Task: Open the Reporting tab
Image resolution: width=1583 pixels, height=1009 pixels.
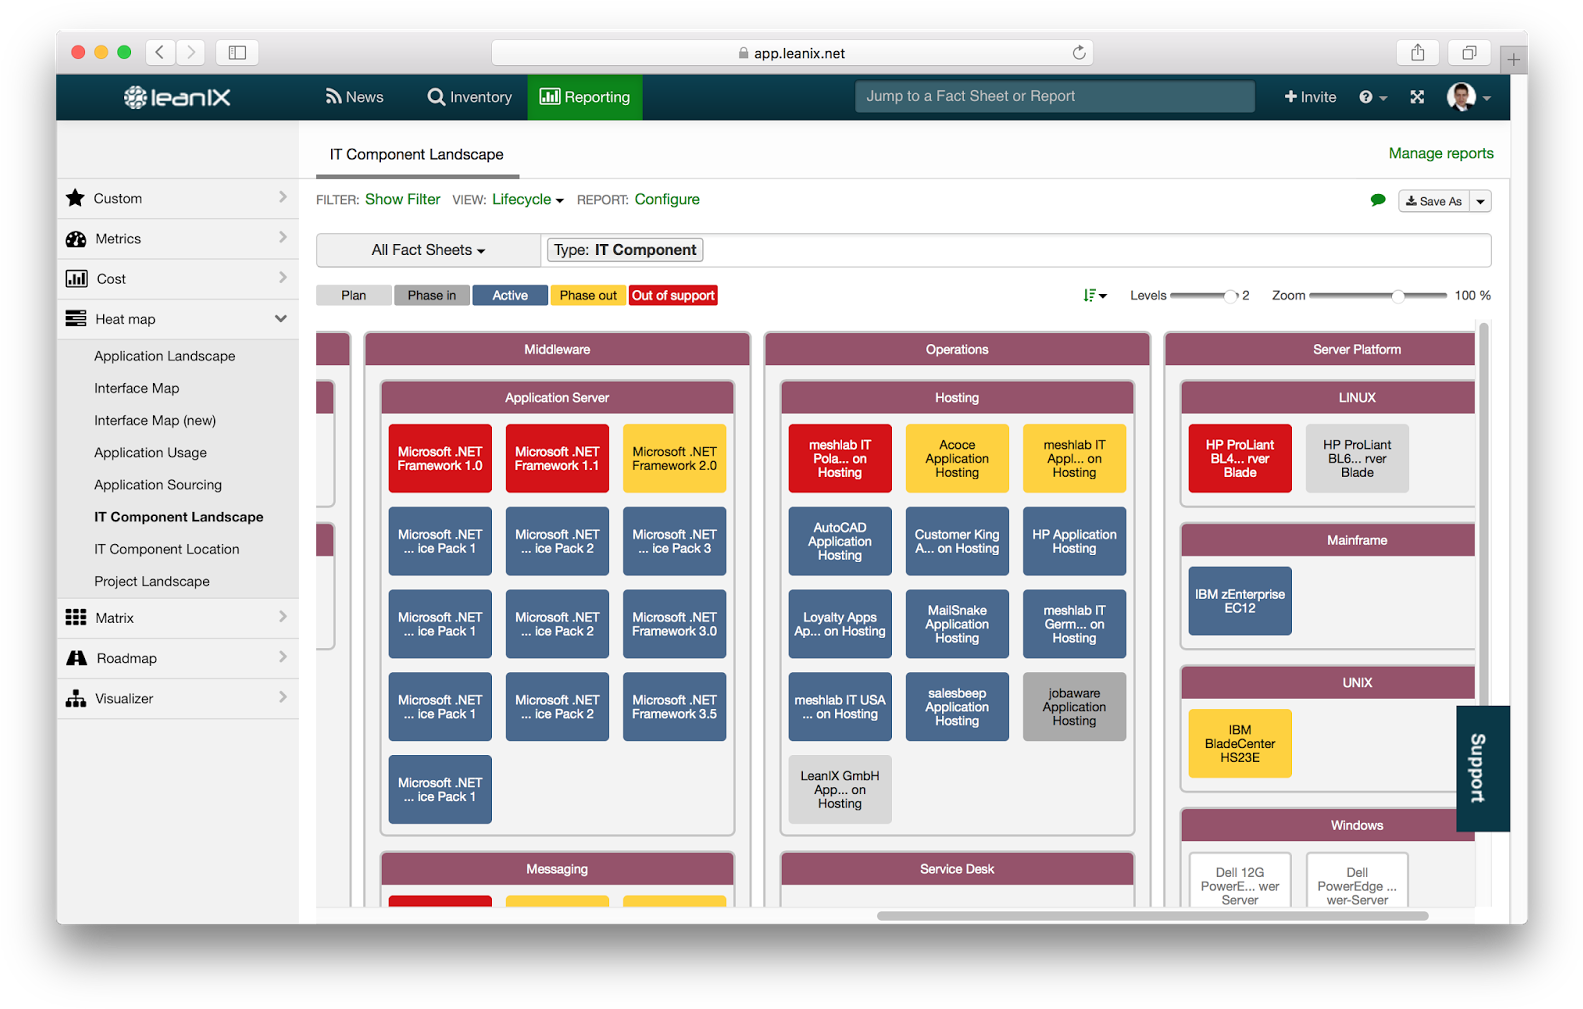Action: point(585,97)
